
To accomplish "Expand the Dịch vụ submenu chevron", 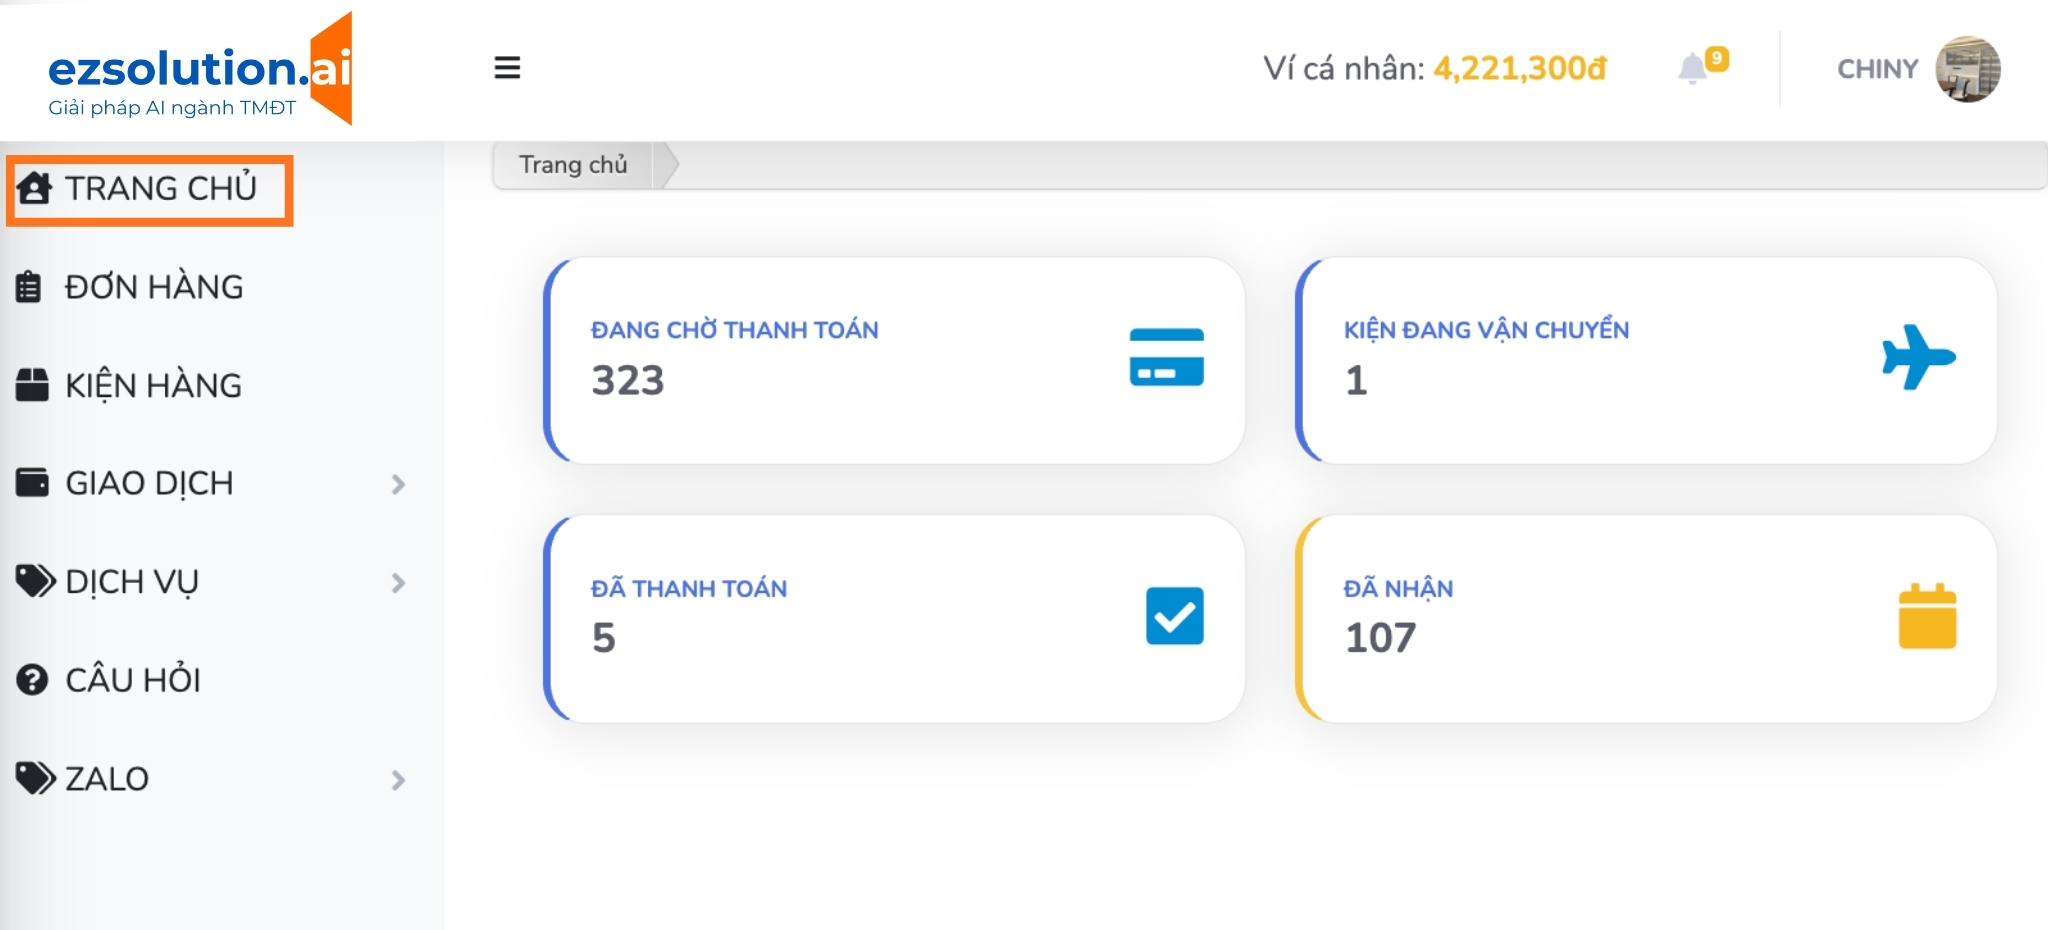I will click(398, 583).
